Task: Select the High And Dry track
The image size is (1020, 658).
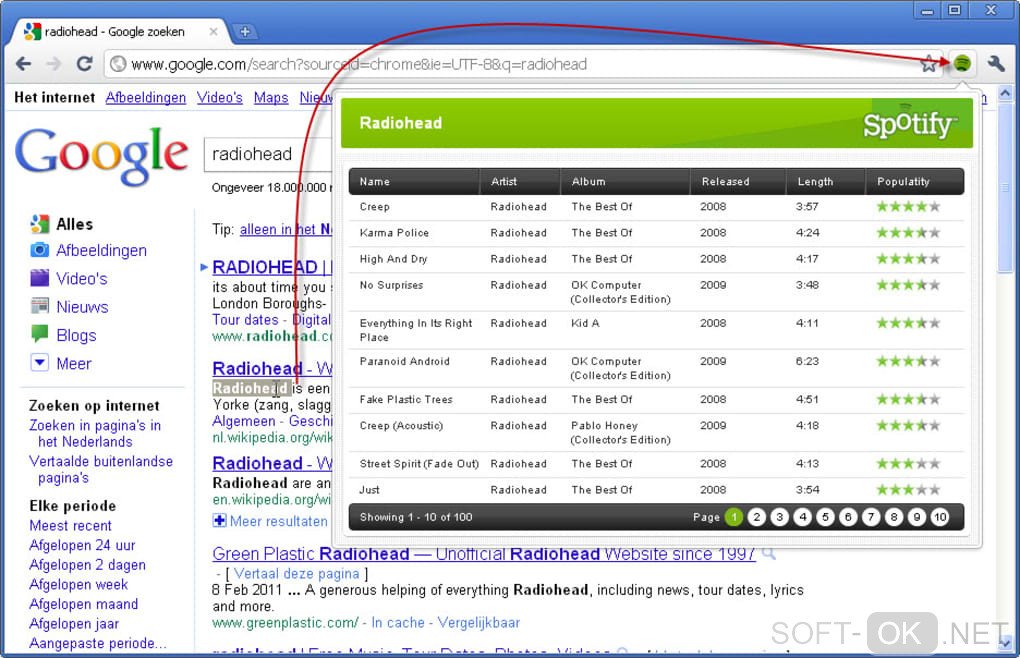Action: pyautogui.click(x=656, y=259)
